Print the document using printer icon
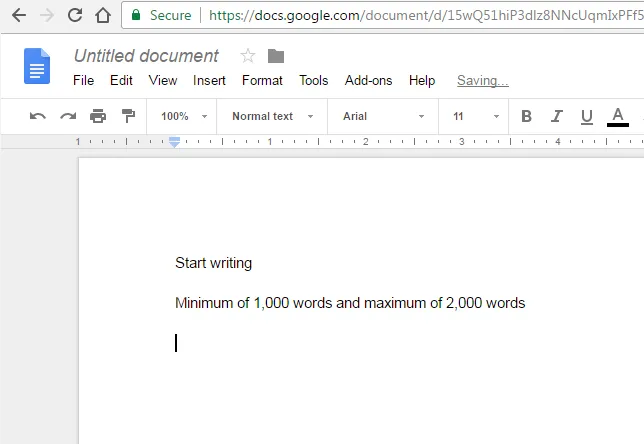This screenshot has width=644, height=444. pos(98,116)
